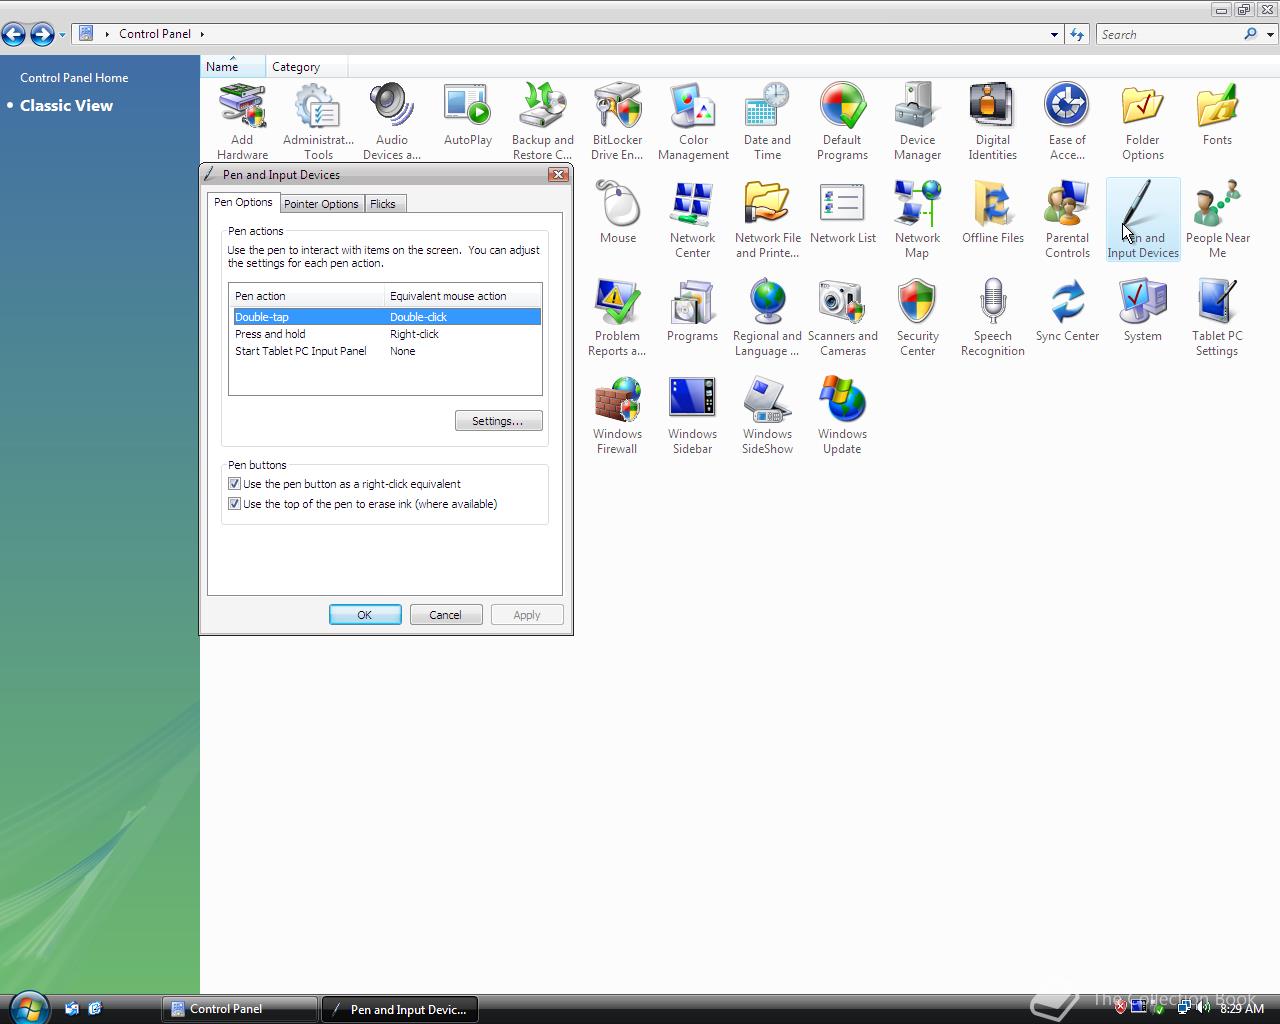Select Press and hold pen action
The width and height of the screenshot is (1280, 1024).
click(387, 334)
